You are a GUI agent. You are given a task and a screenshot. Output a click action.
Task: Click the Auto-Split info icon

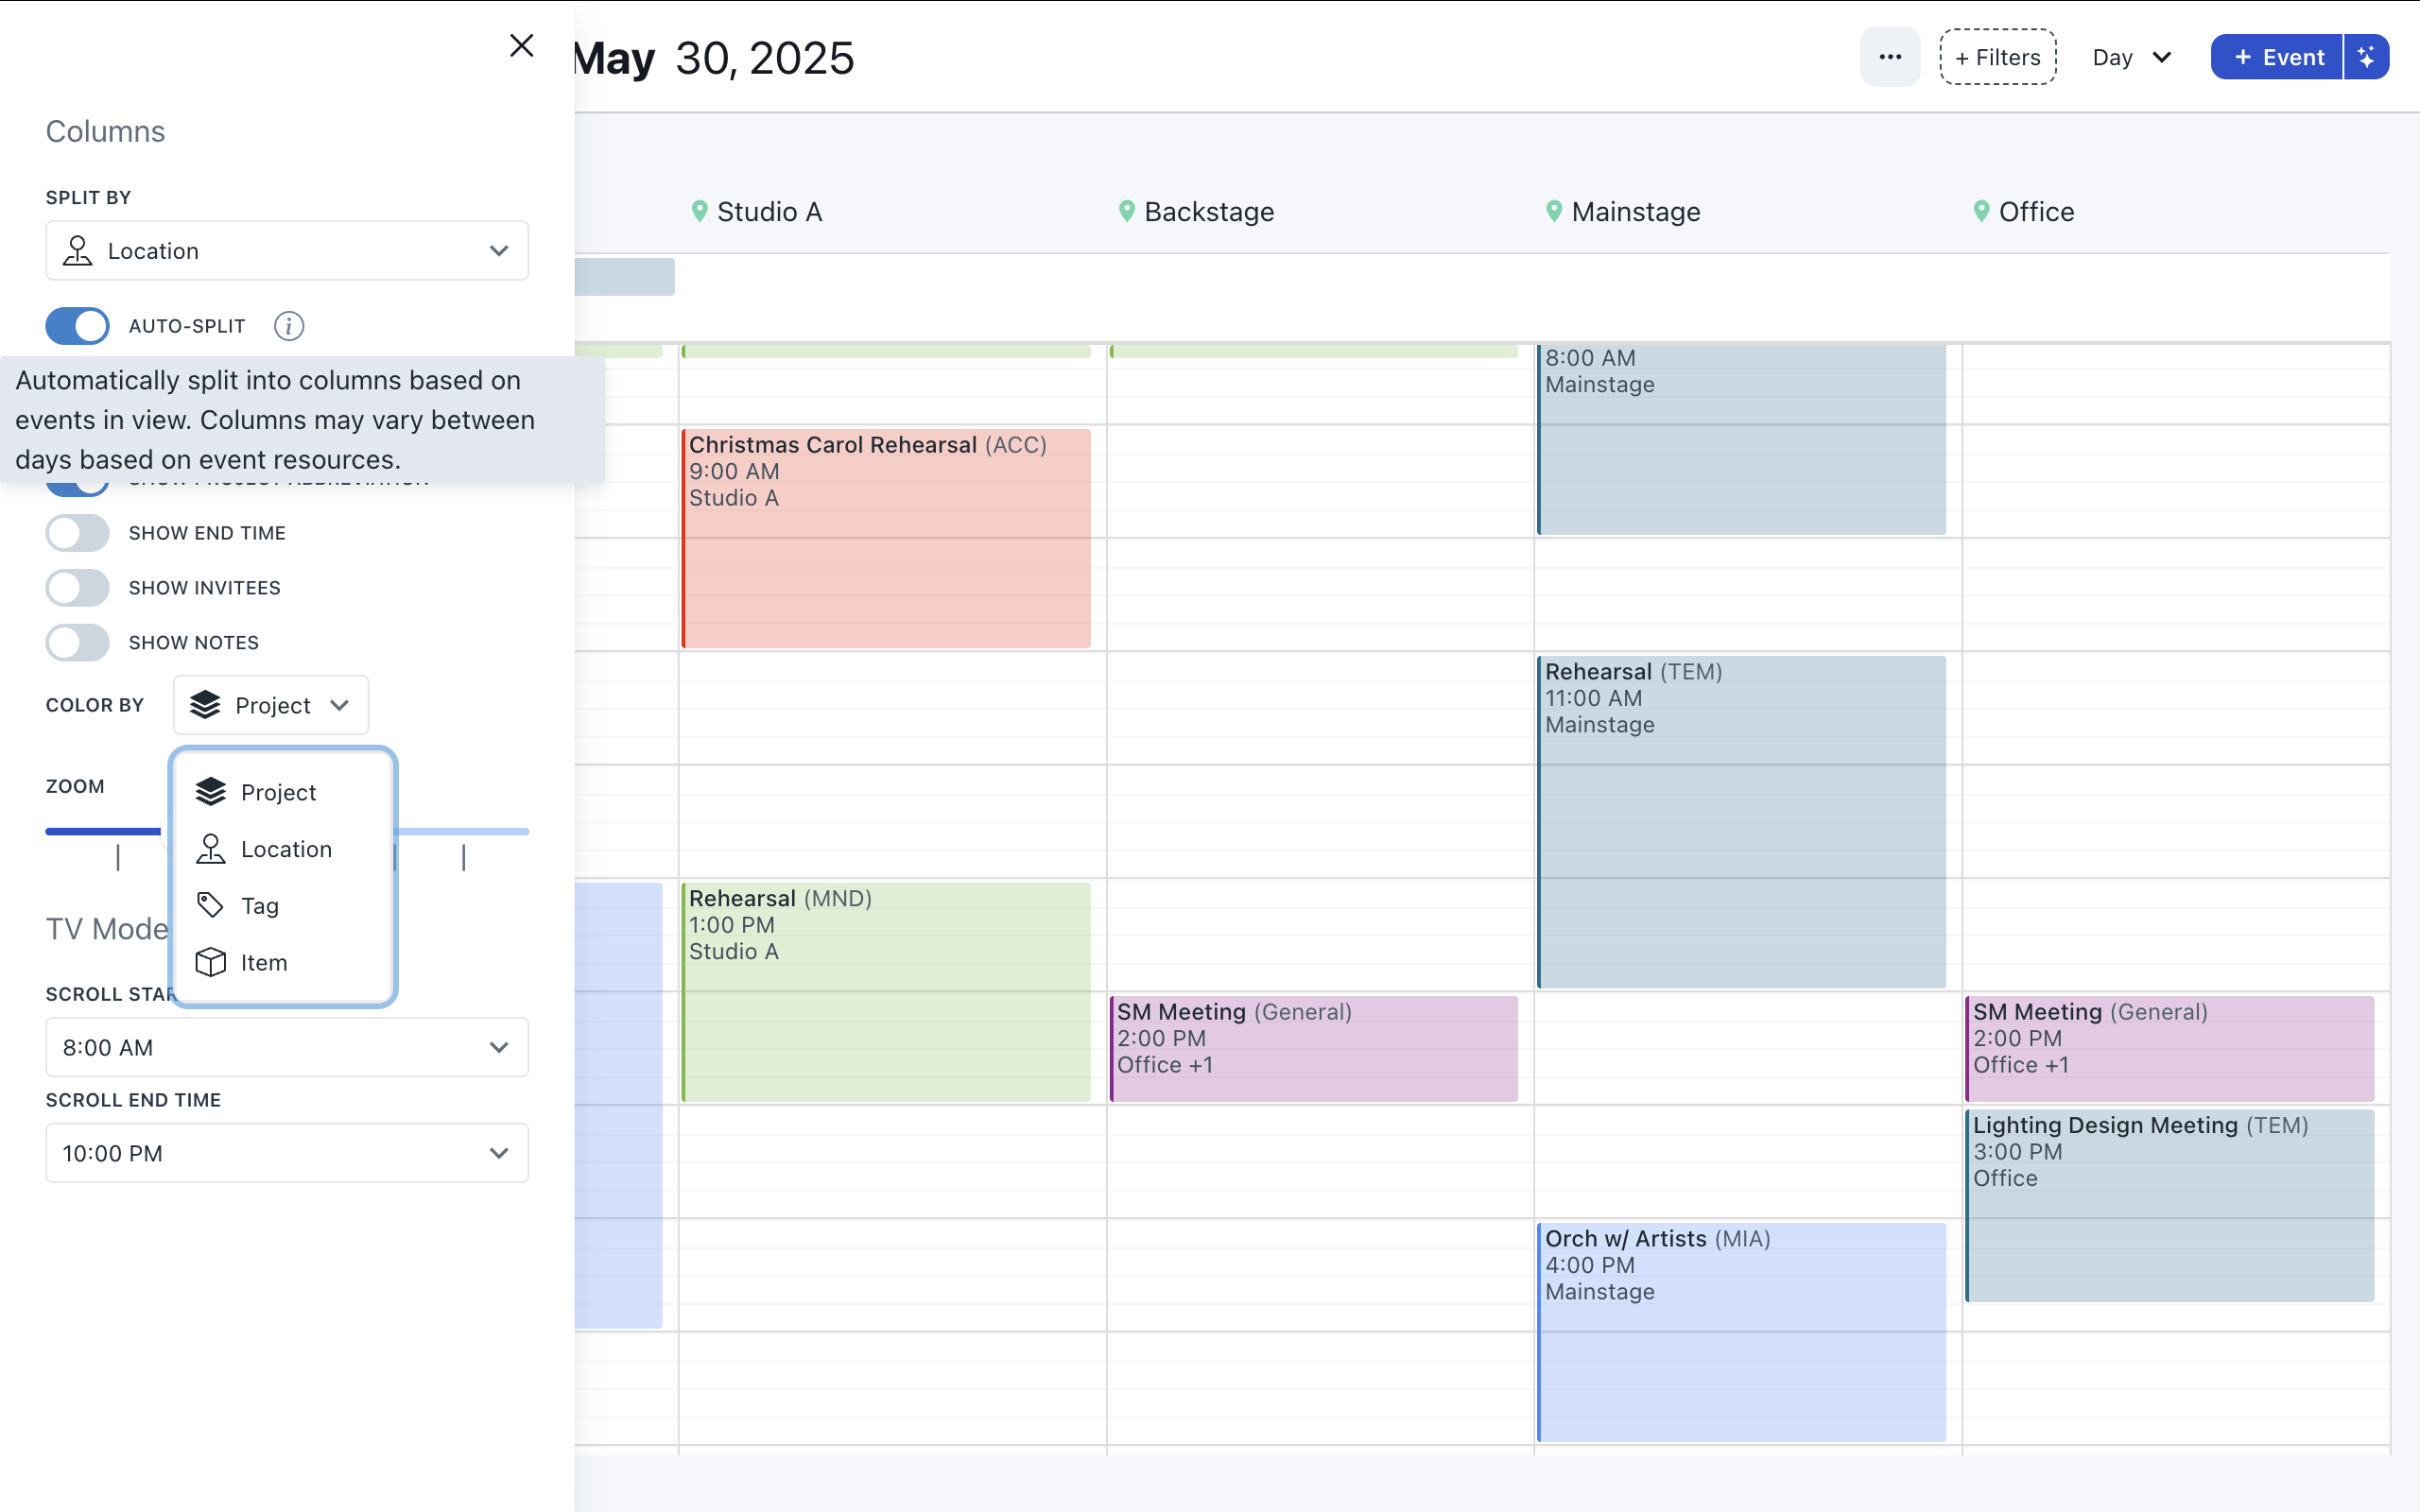[x=289, y=326]
